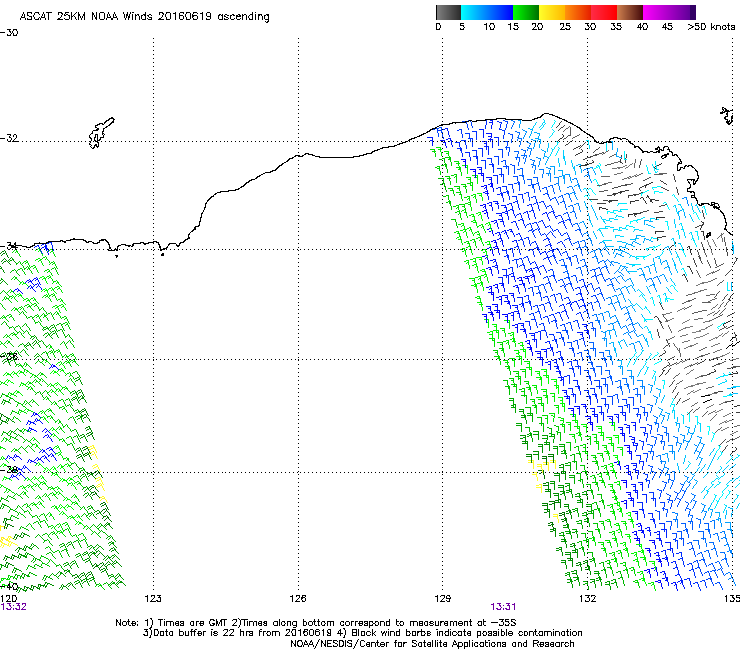Click the 'NOAA/NESDIS/Center for Satellite Applications and Research' credit
This screenshot has height=650, width=740.
432,644
